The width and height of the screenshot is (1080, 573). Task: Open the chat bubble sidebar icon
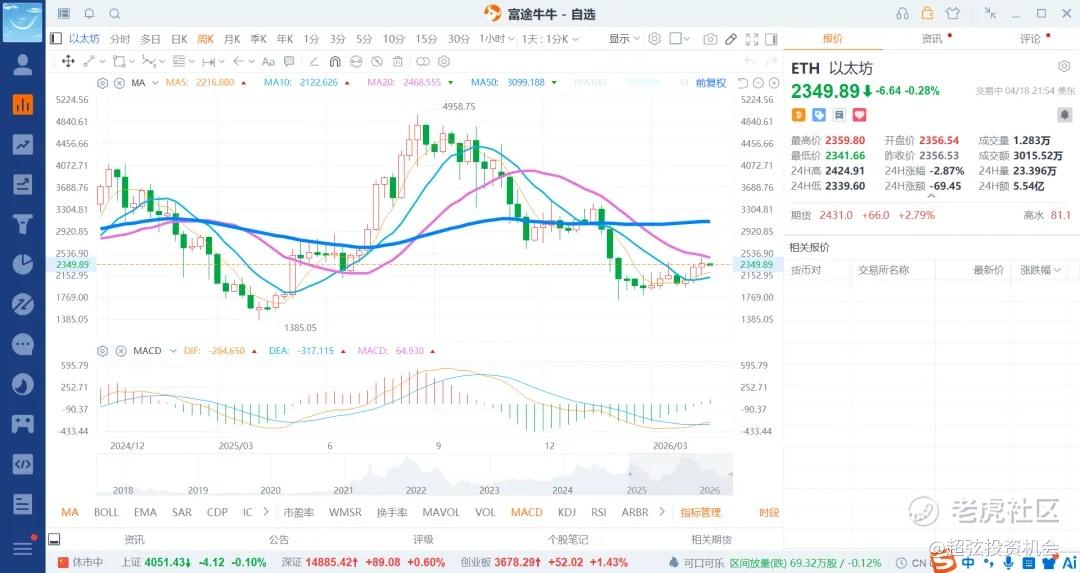coord(23,344)
